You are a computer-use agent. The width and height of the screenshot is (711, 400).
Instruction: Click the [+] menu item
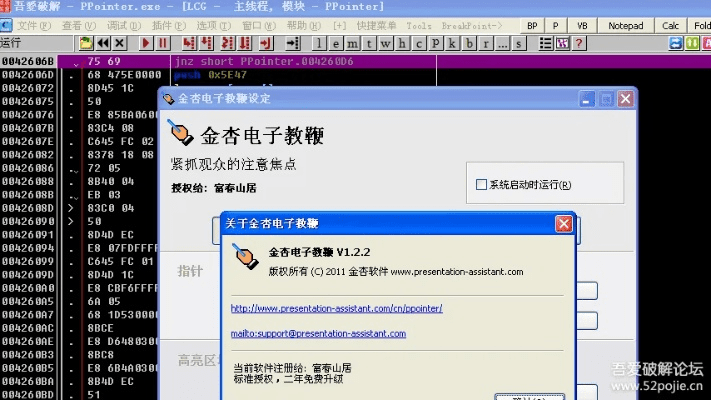click(x=339, y=26)
